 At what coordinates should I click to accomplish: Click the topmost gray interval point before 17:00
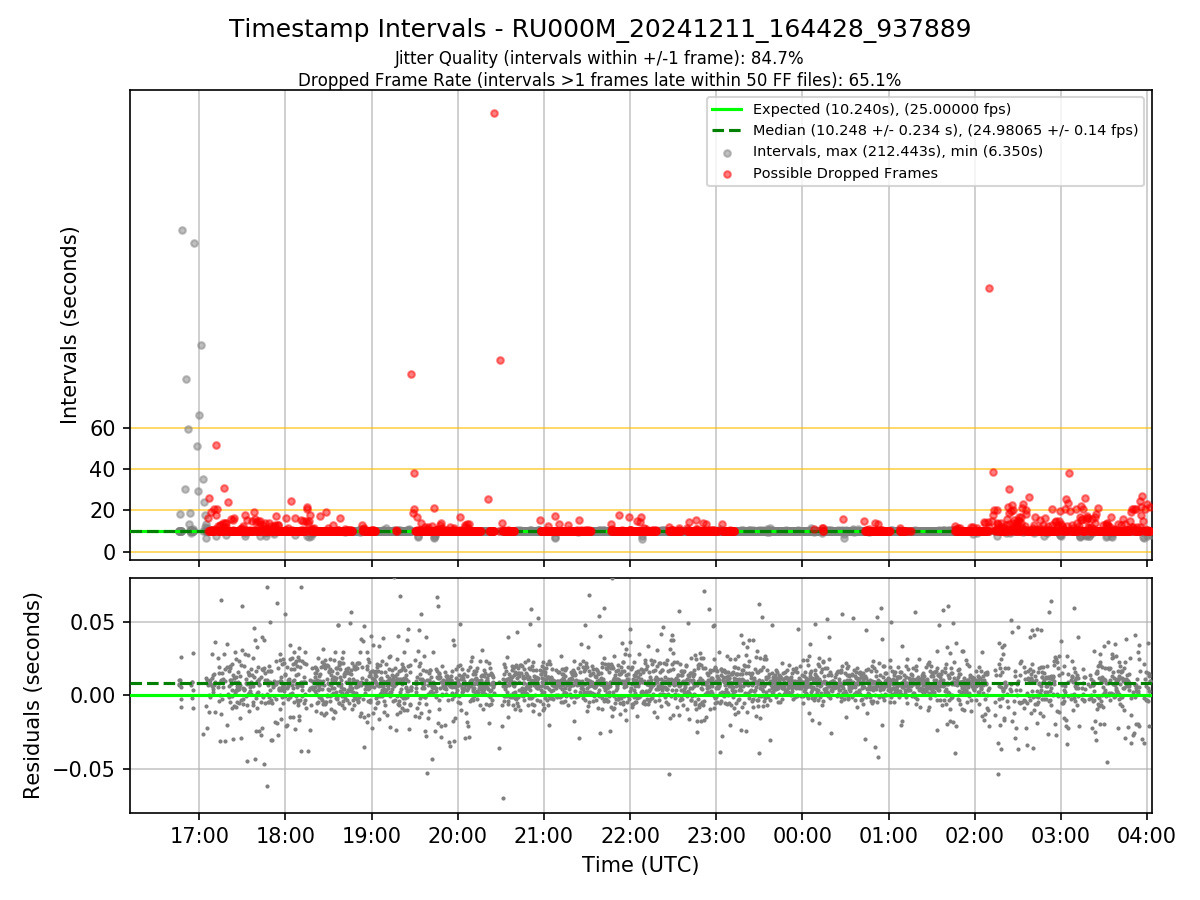tap(182, 230)
